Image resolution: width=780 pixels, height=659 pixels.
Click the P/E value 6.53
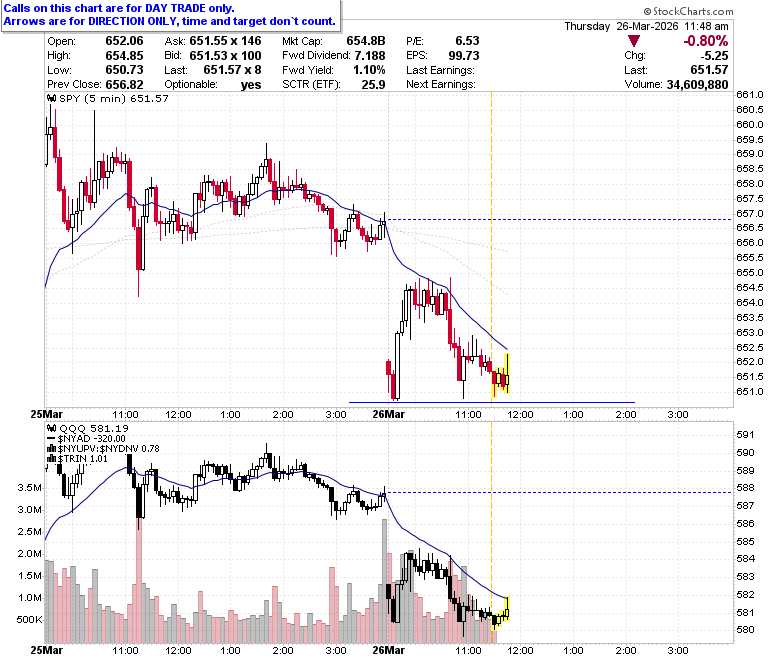468,41
